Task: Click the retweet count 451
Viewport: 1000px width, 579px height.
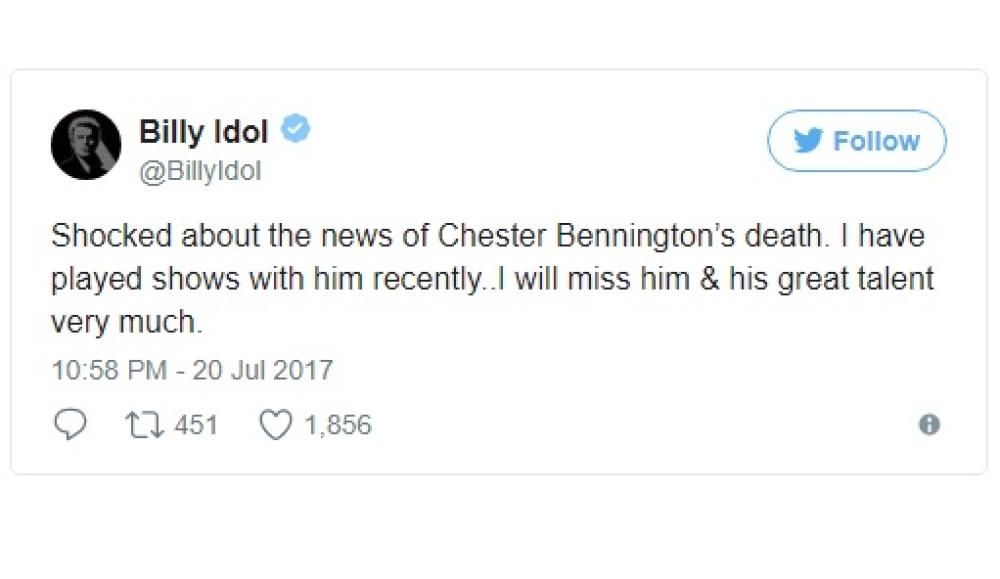Action: 196,425
